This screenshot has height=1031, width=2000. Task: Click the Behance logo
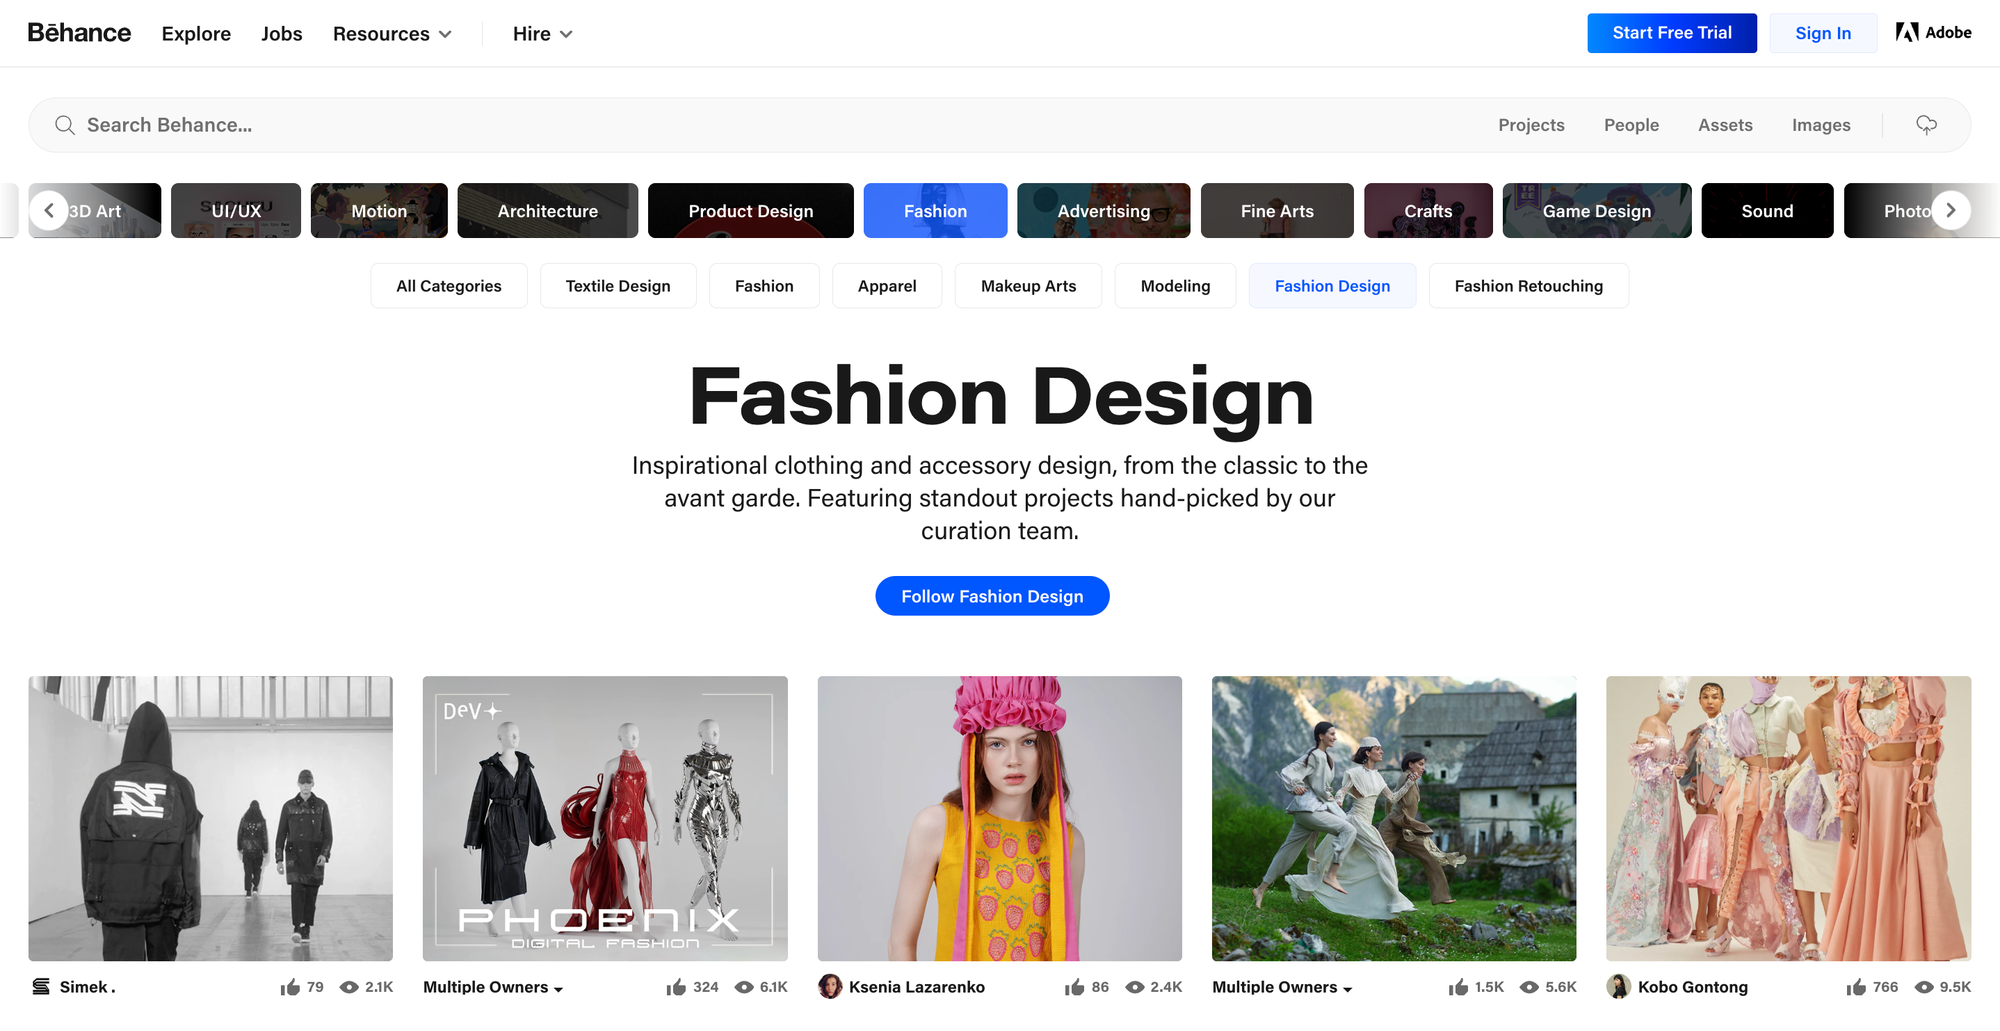pos(79,33)
